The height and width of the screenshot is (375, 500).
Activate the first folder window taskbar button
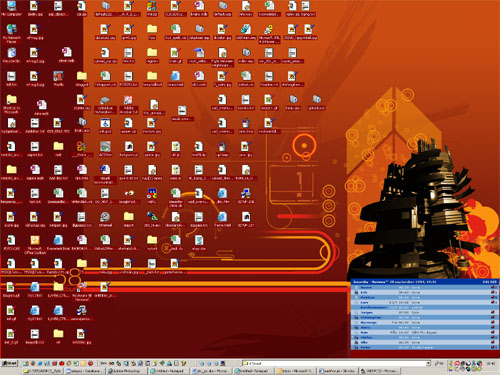43,371
